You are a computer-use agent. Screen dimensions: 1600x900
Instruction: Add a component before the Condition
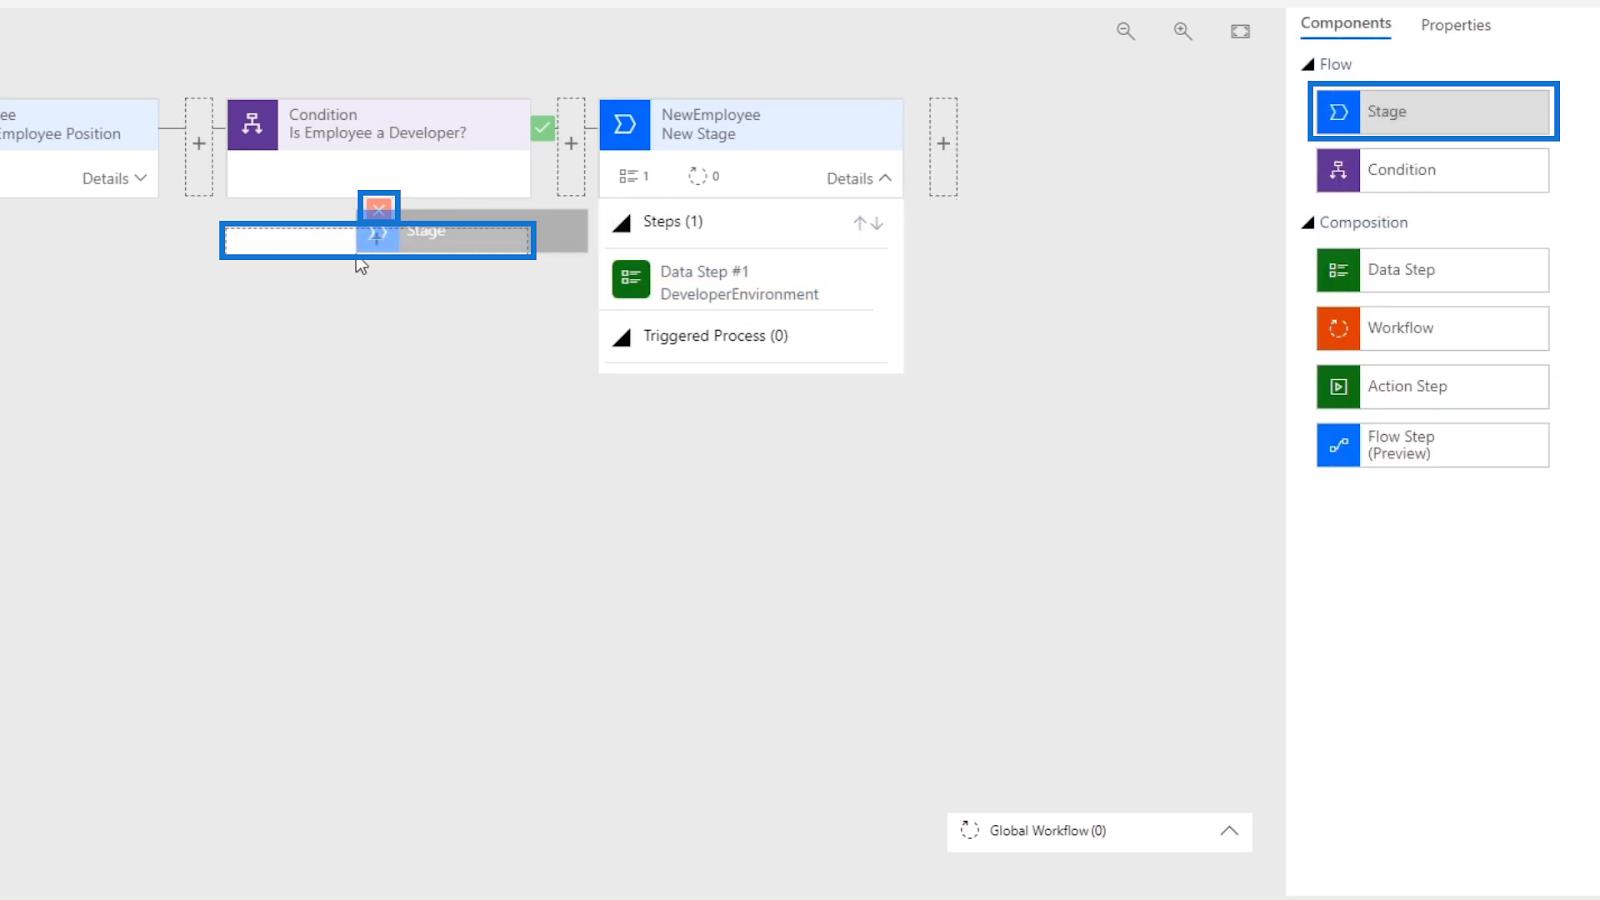[199, 146]
